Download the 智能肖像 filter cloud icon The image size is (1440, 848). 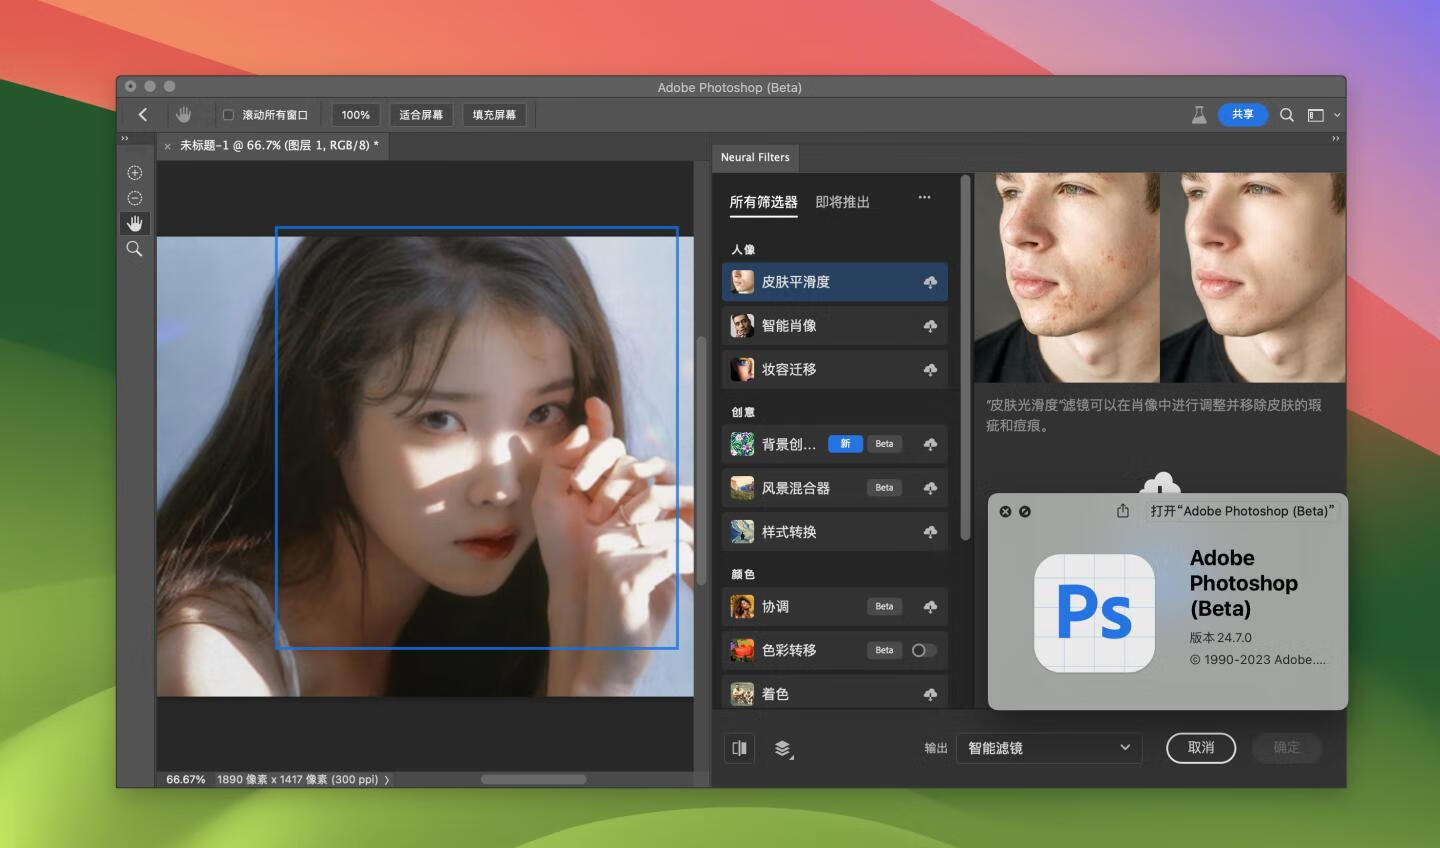pos(930,326)
